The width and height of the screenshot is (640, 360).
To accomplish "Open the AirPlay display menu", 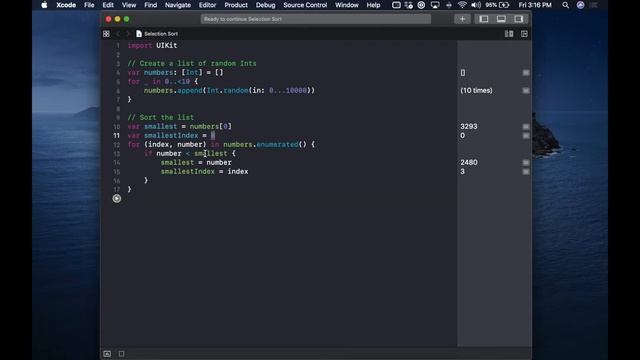I will pyautogui.click(x=435, y=5).
